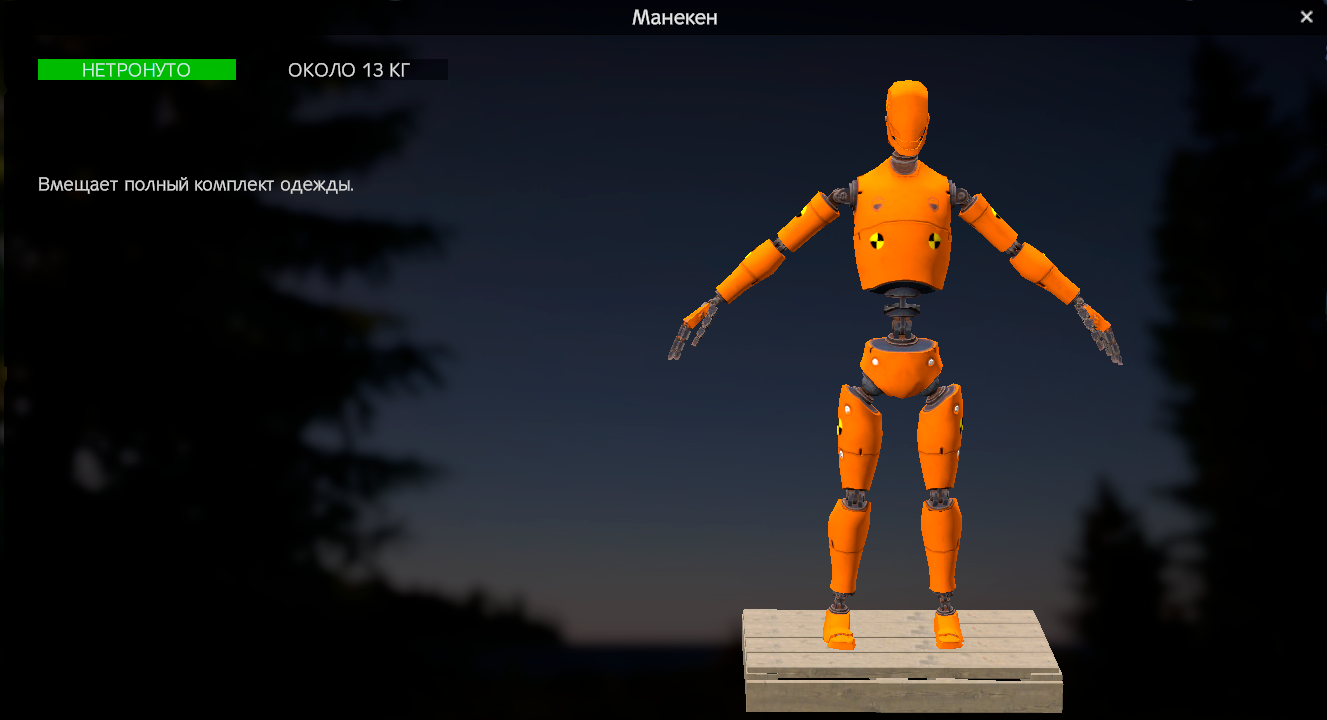Click the Манекен title text

pos(675,17)
